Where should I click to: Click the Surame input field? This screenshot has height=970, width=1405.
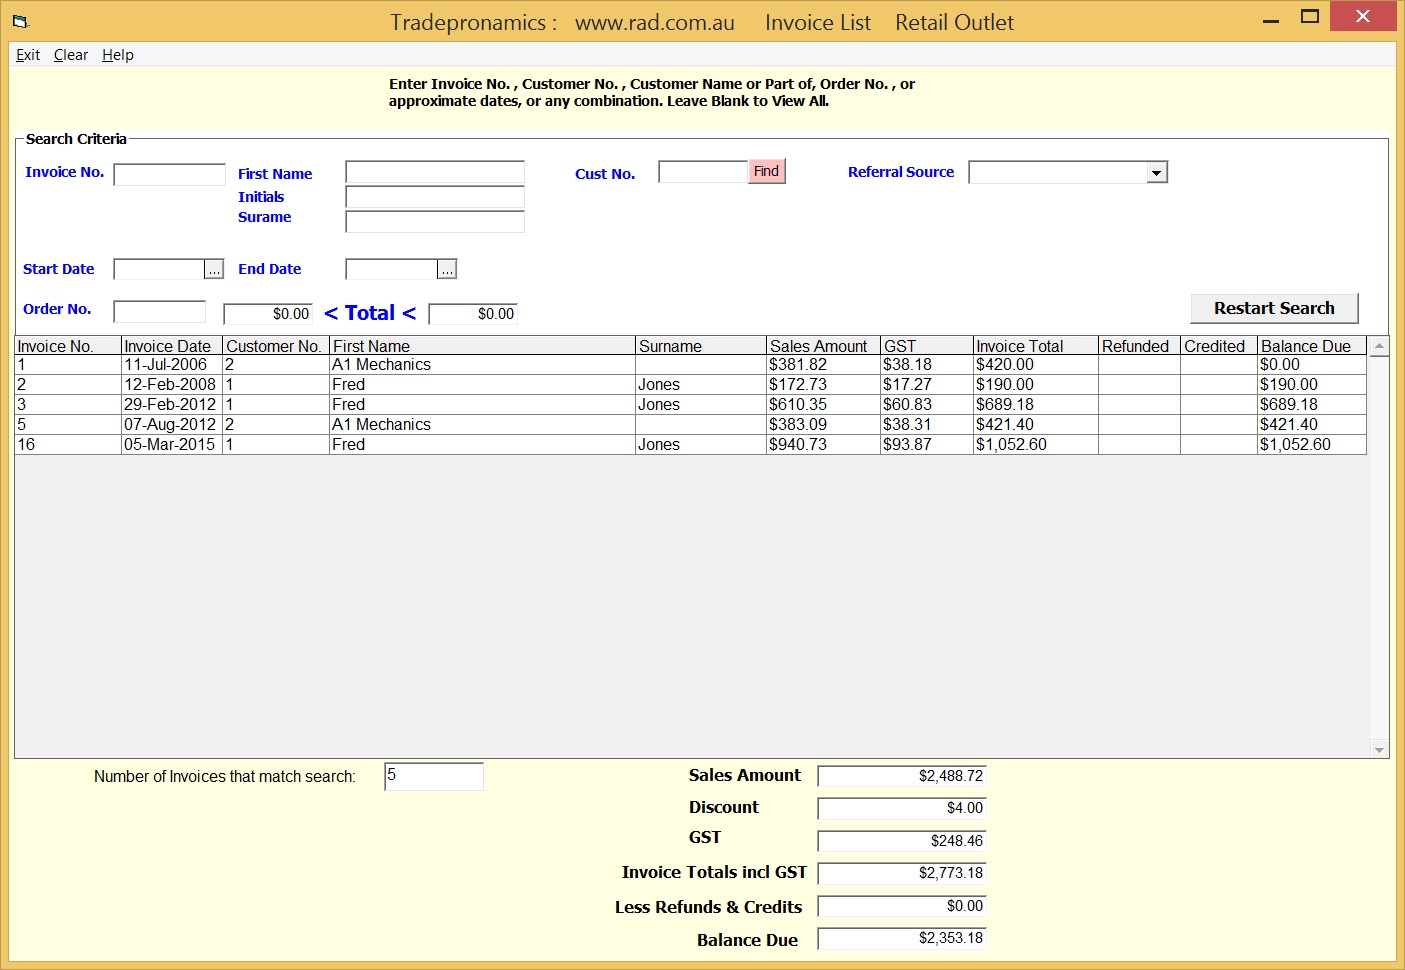435,221
